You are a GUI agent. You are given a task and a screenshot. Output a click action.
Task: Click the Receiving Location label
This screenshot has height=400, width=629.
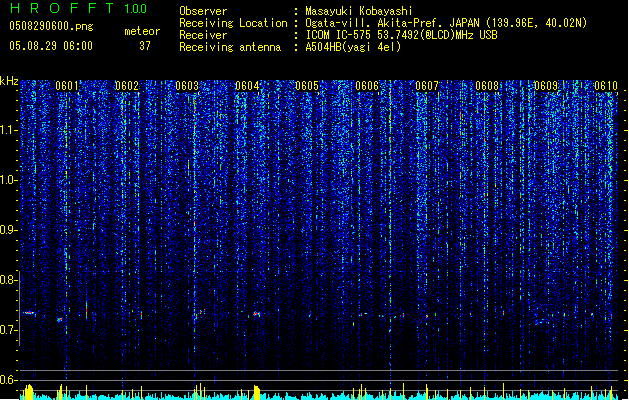coord(233,23)
